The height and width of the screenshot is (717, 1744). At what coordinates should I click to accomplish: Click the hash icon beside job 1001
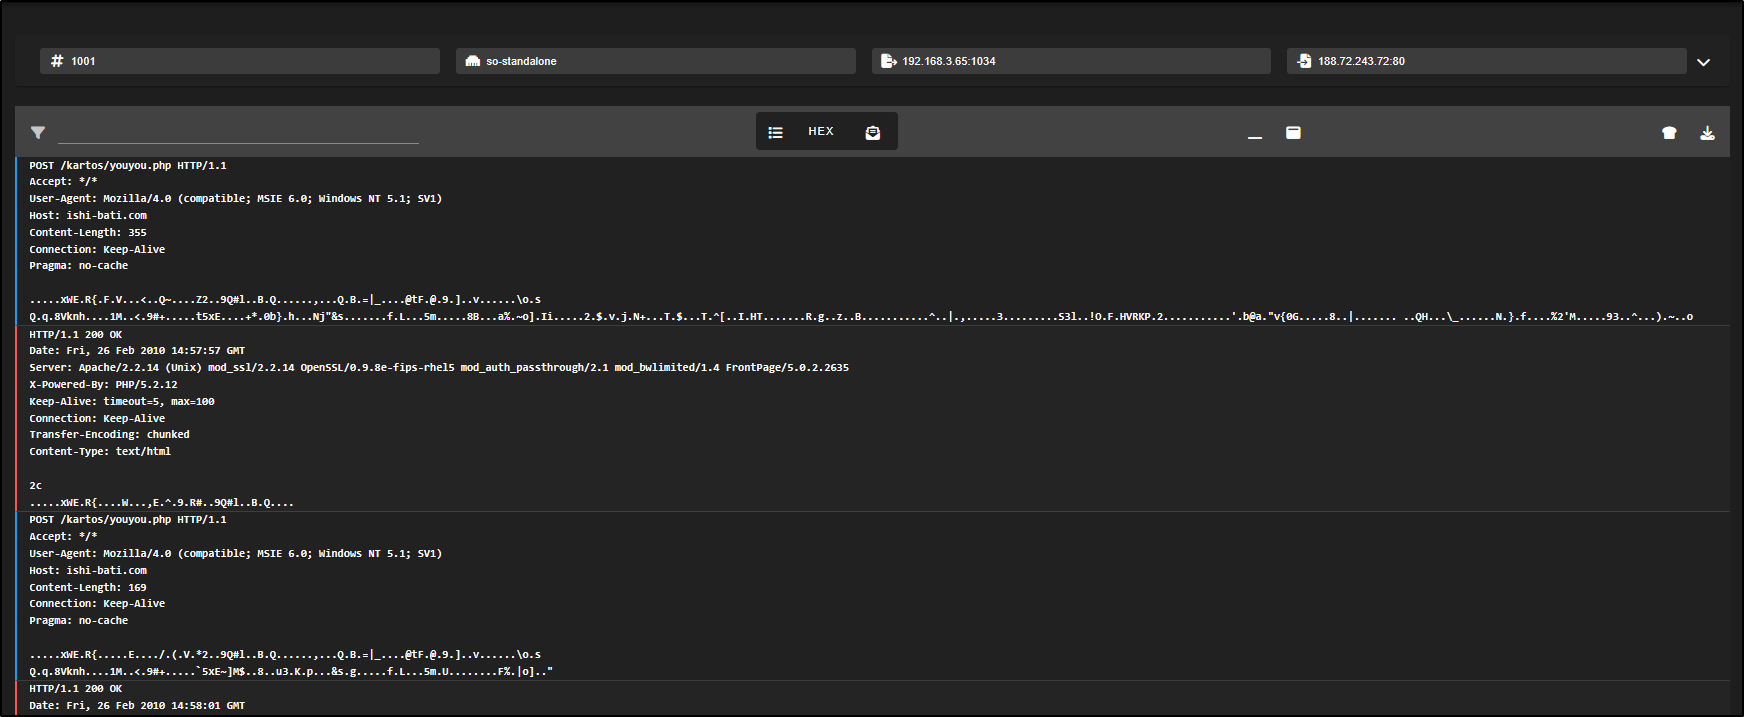(57, 61)
